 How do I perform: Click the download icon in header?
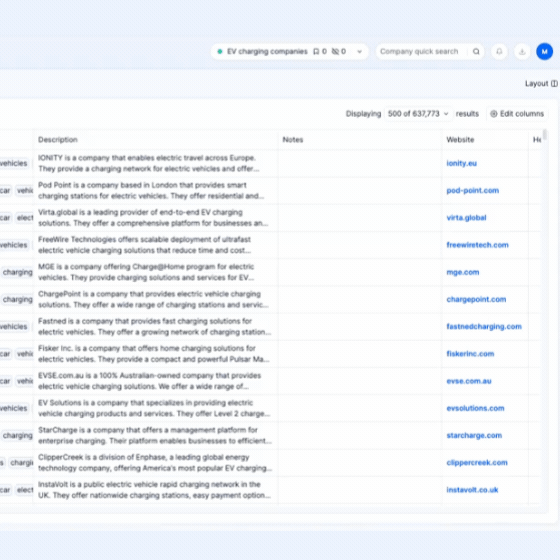coord(522,51)
